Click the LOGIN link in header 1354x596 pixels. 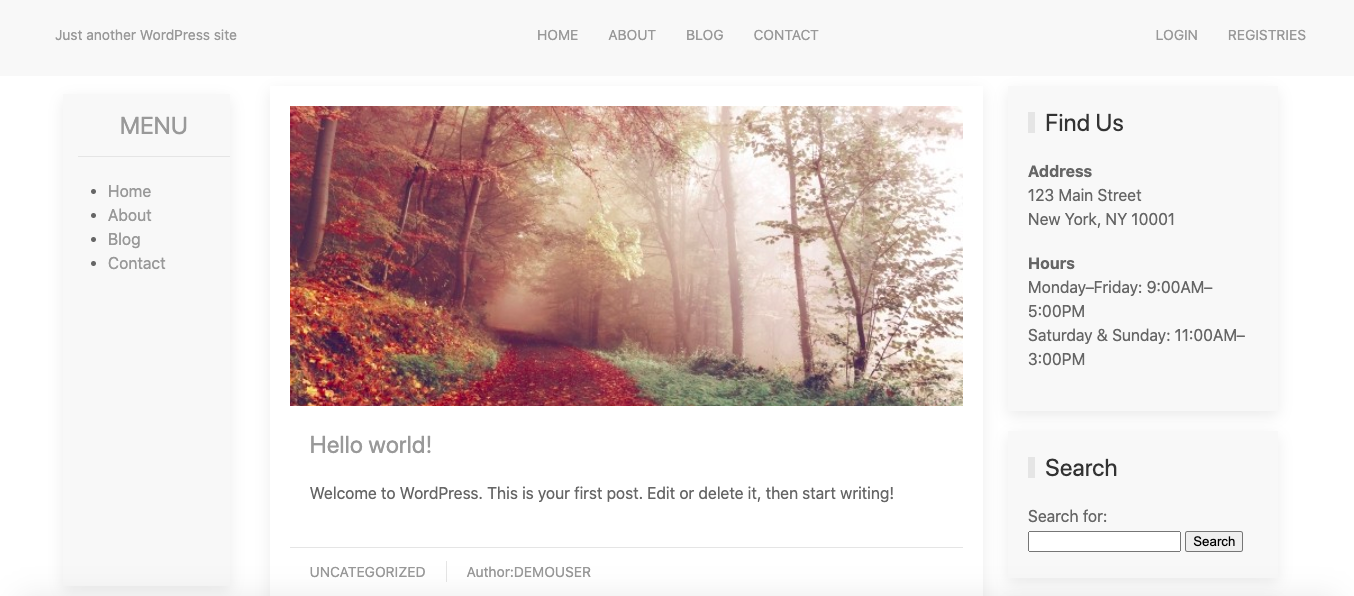point(1176,35)
